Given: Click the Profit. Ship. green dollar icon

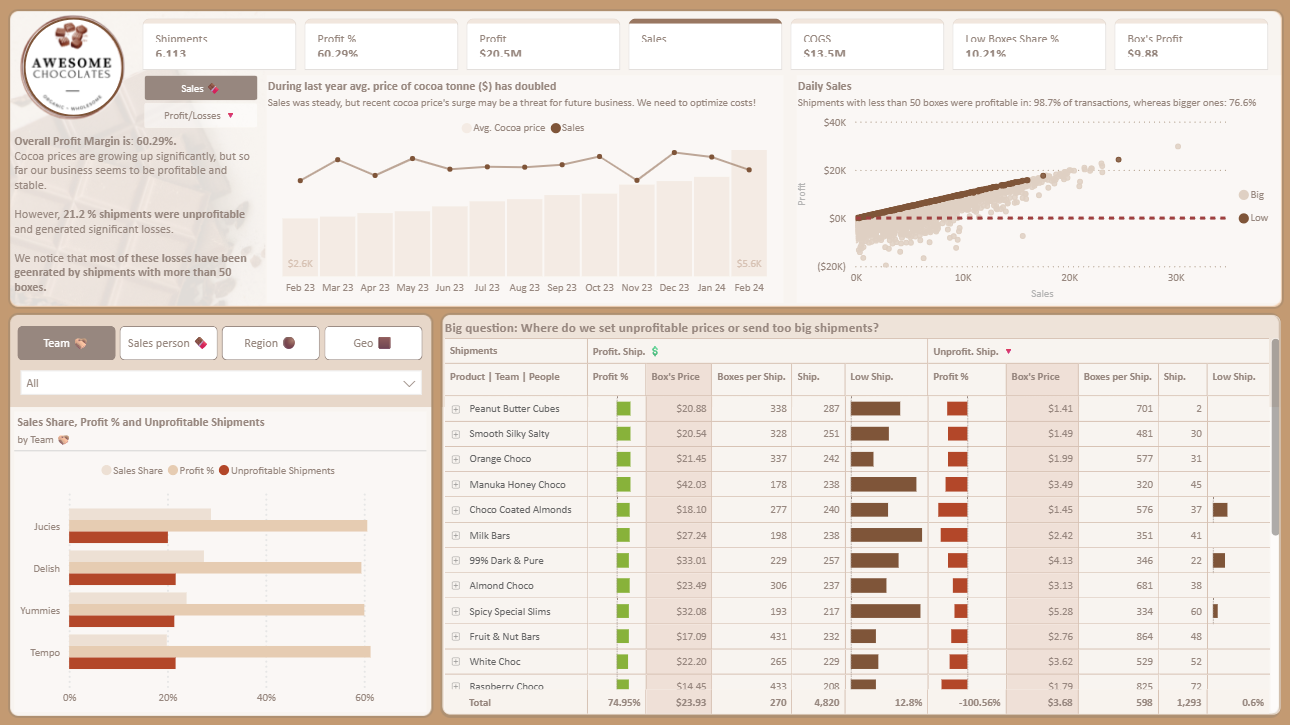Looking at the screenshot, I should (x=655, y=352).
